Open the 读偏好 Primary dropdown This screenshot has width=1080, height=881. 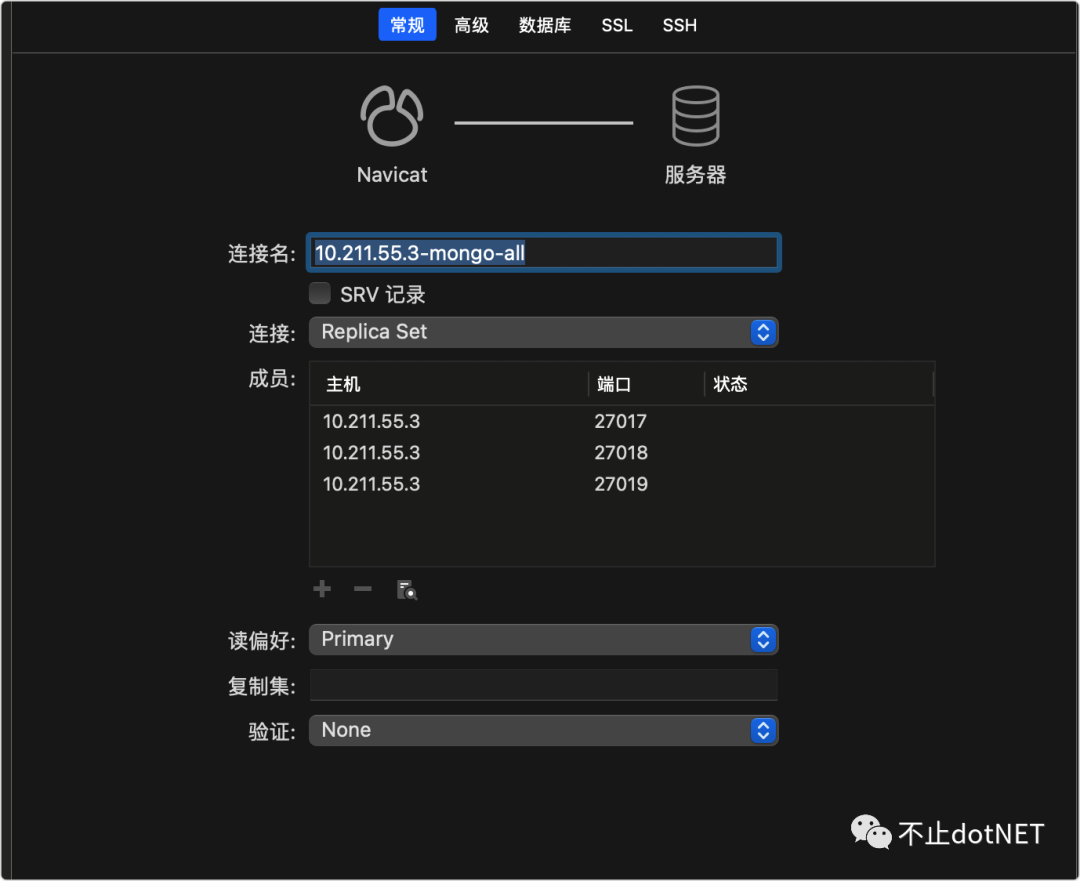pos(544,639)
